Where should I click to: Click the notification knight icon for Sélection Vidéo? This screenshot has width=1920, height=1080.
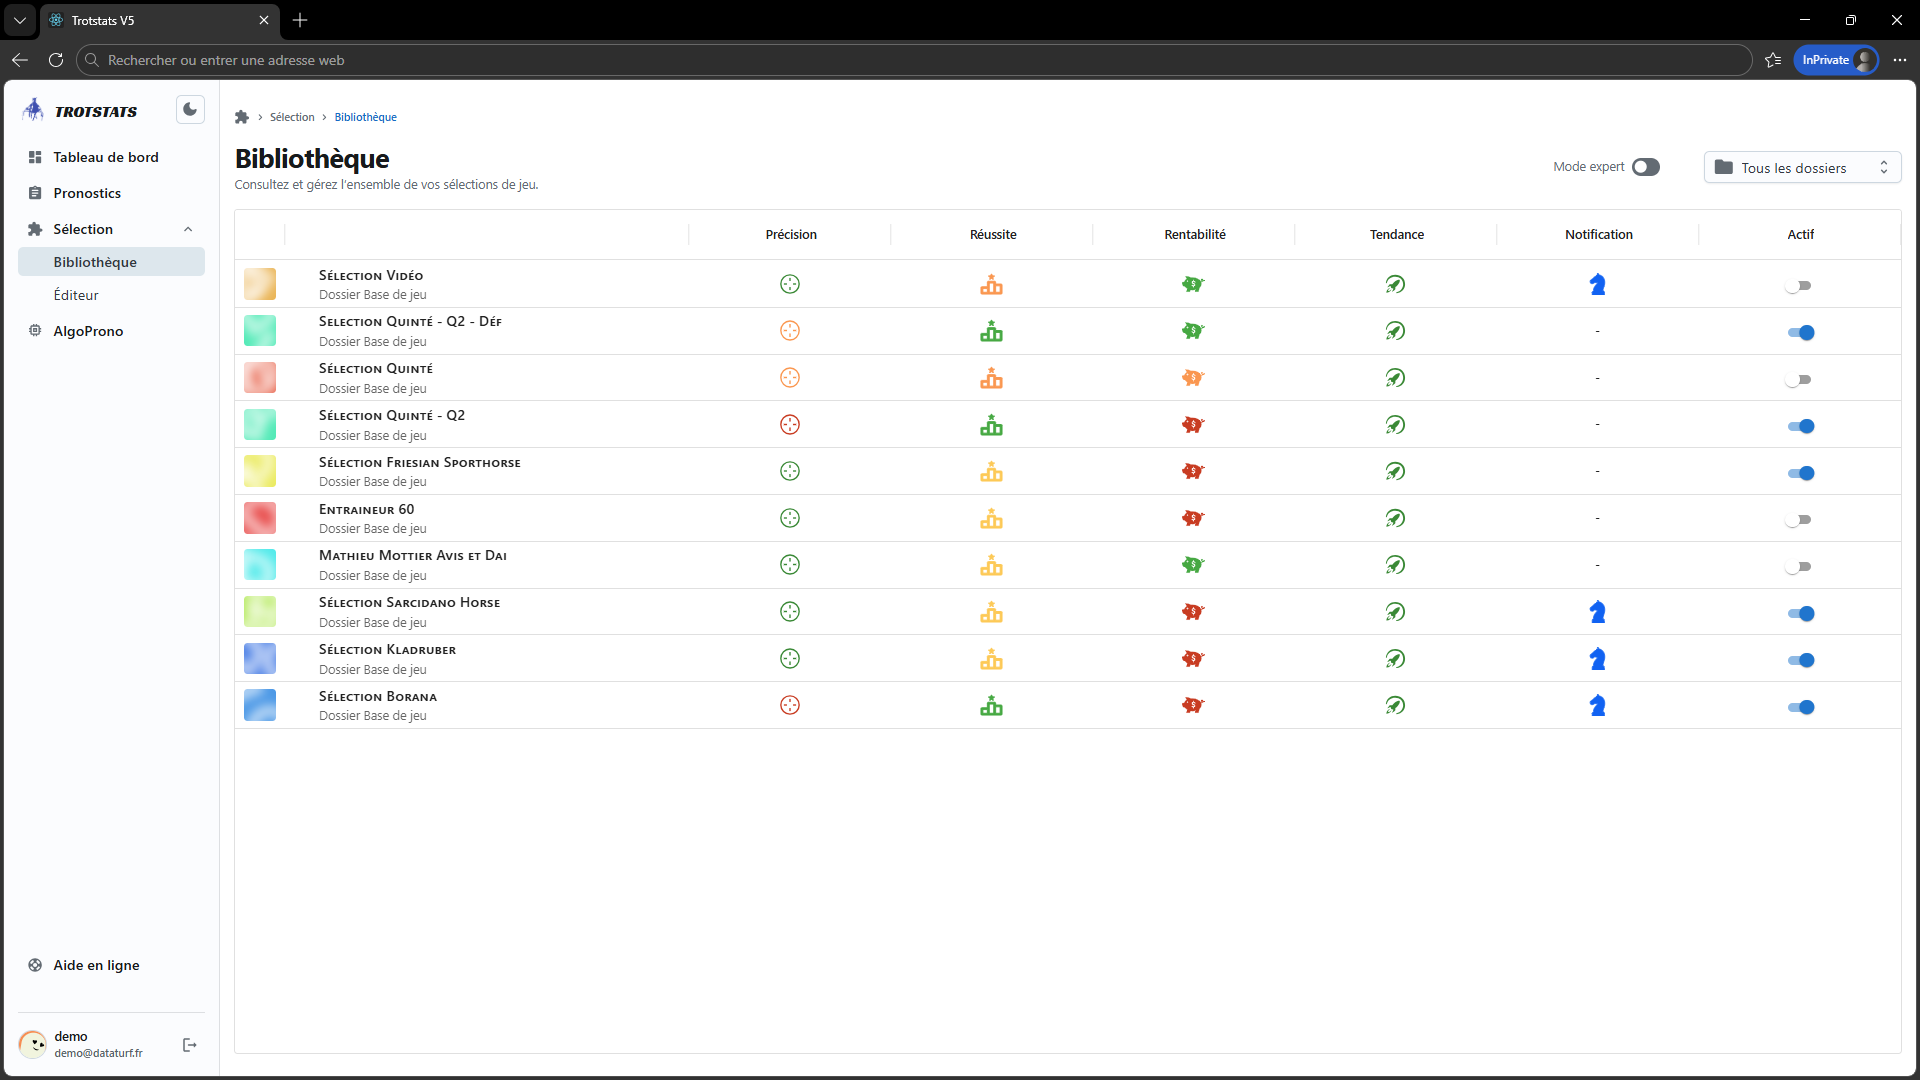[x=1597, y=285]
